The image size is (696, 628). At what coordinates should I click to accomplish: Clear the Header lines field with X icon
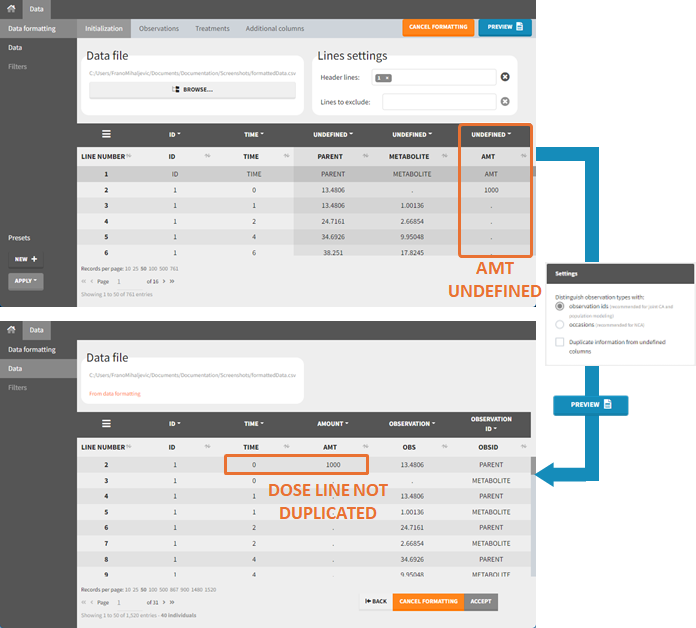click(x=505, y=77)
